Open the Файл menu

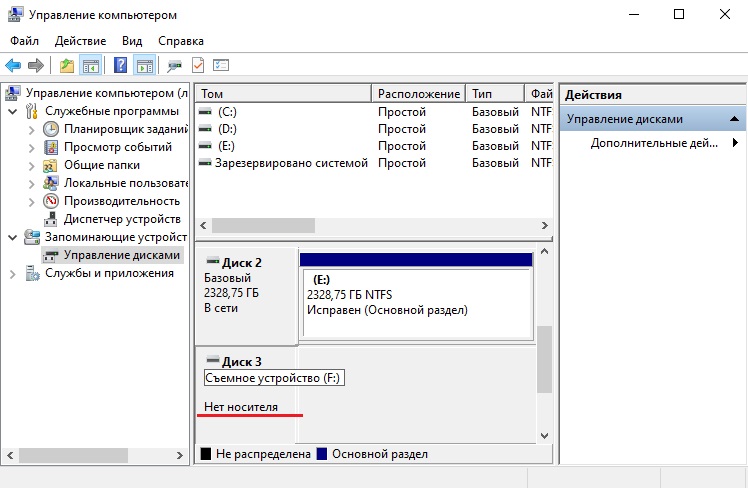[x=24, y=41]
